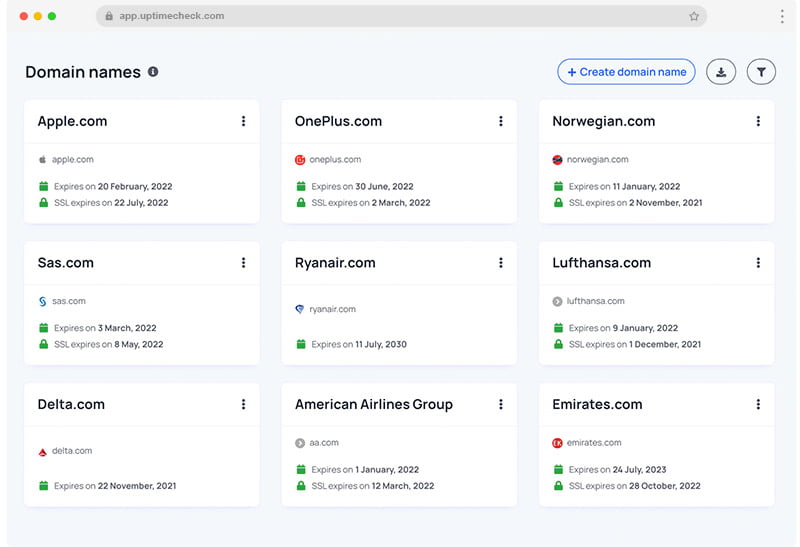Click the SAS favicon next to sas.com
Screen dimensions: 800x547
[43, 302]
